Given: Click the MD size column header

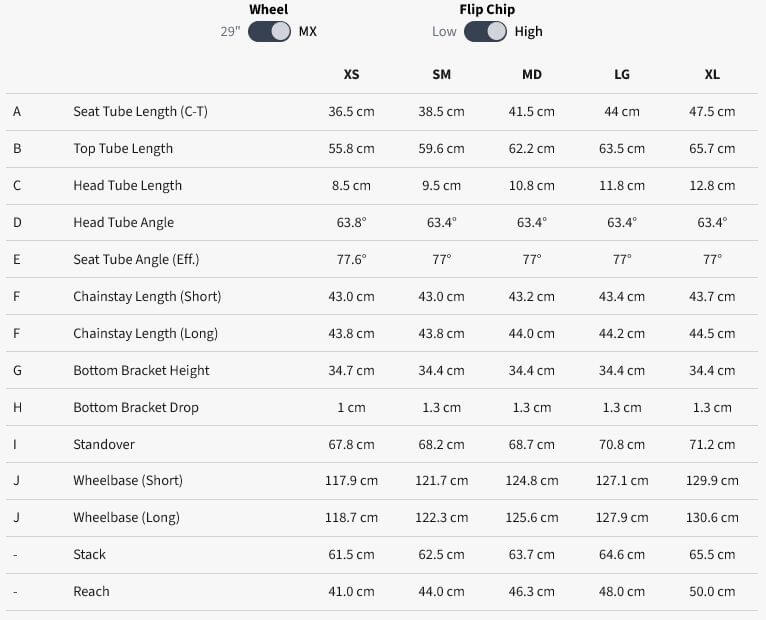Looking at the screenshot, I should tap(532, 74).
